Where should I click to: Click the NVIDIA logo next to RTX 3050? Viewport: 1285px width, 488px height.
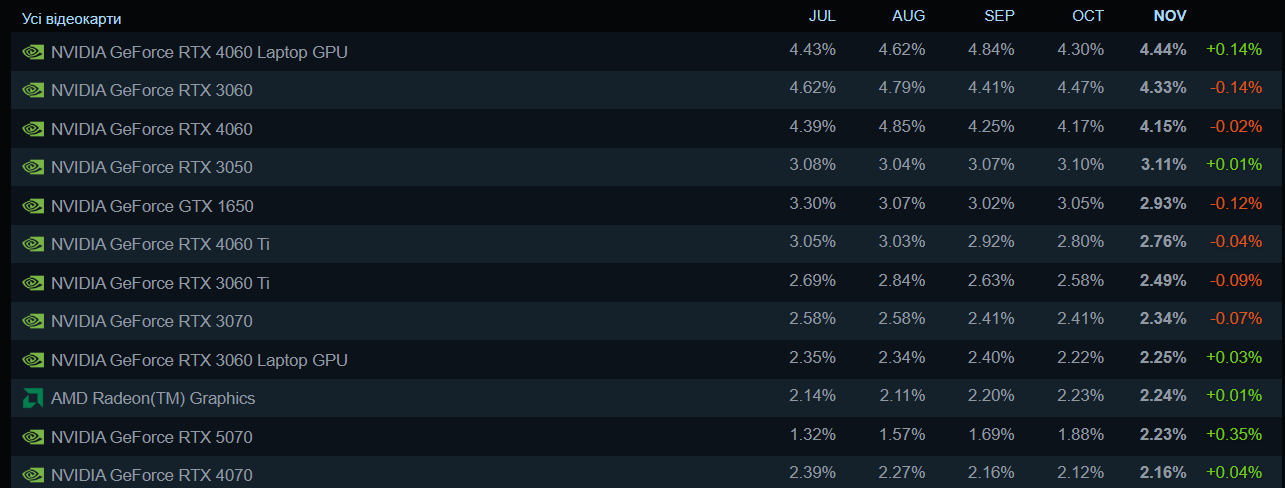coord(33,167)
